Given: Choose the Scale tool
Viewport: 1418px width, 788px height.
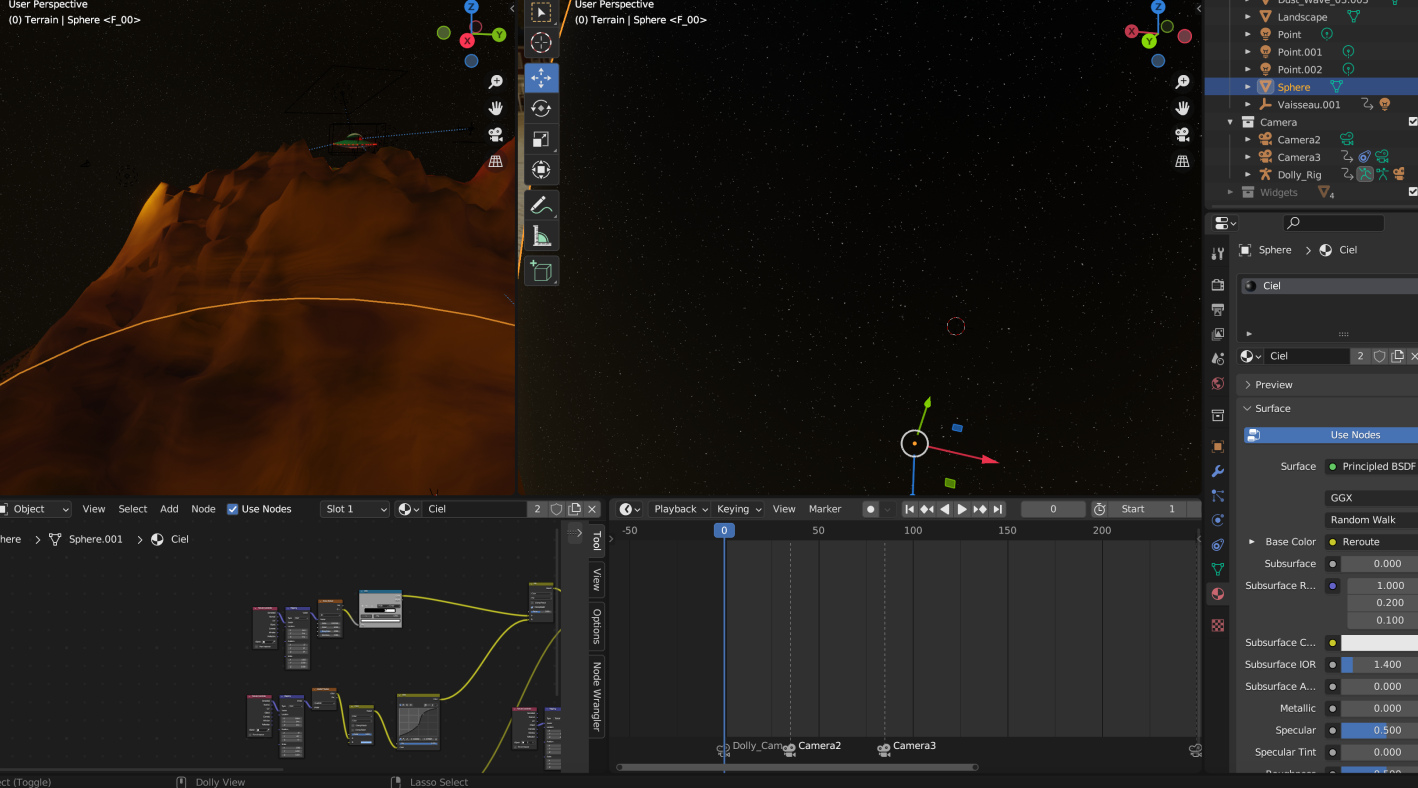Looking at the screenshot, I should [541, 140].
